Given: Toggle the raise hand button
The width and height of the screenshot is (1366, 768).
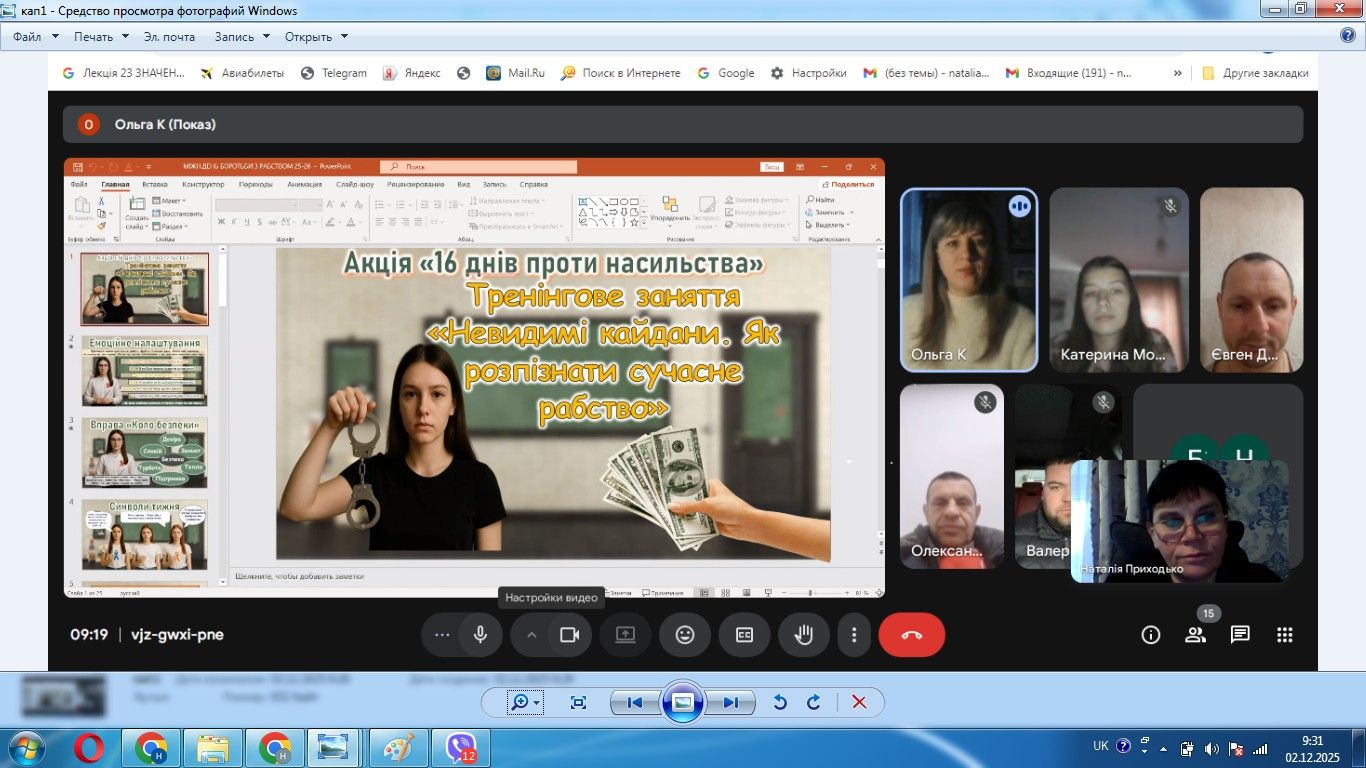Looking at the screenshot, I should tap(804, 635).
